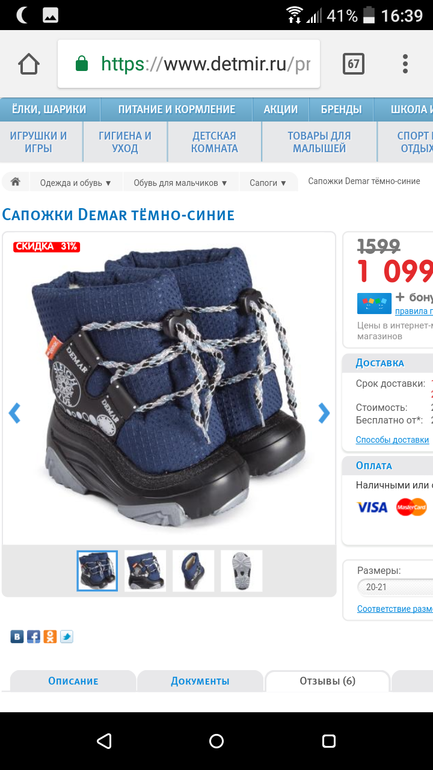Open Способы доставки link
The height and width of the screenshot is (770, 433).
(392, 440)
